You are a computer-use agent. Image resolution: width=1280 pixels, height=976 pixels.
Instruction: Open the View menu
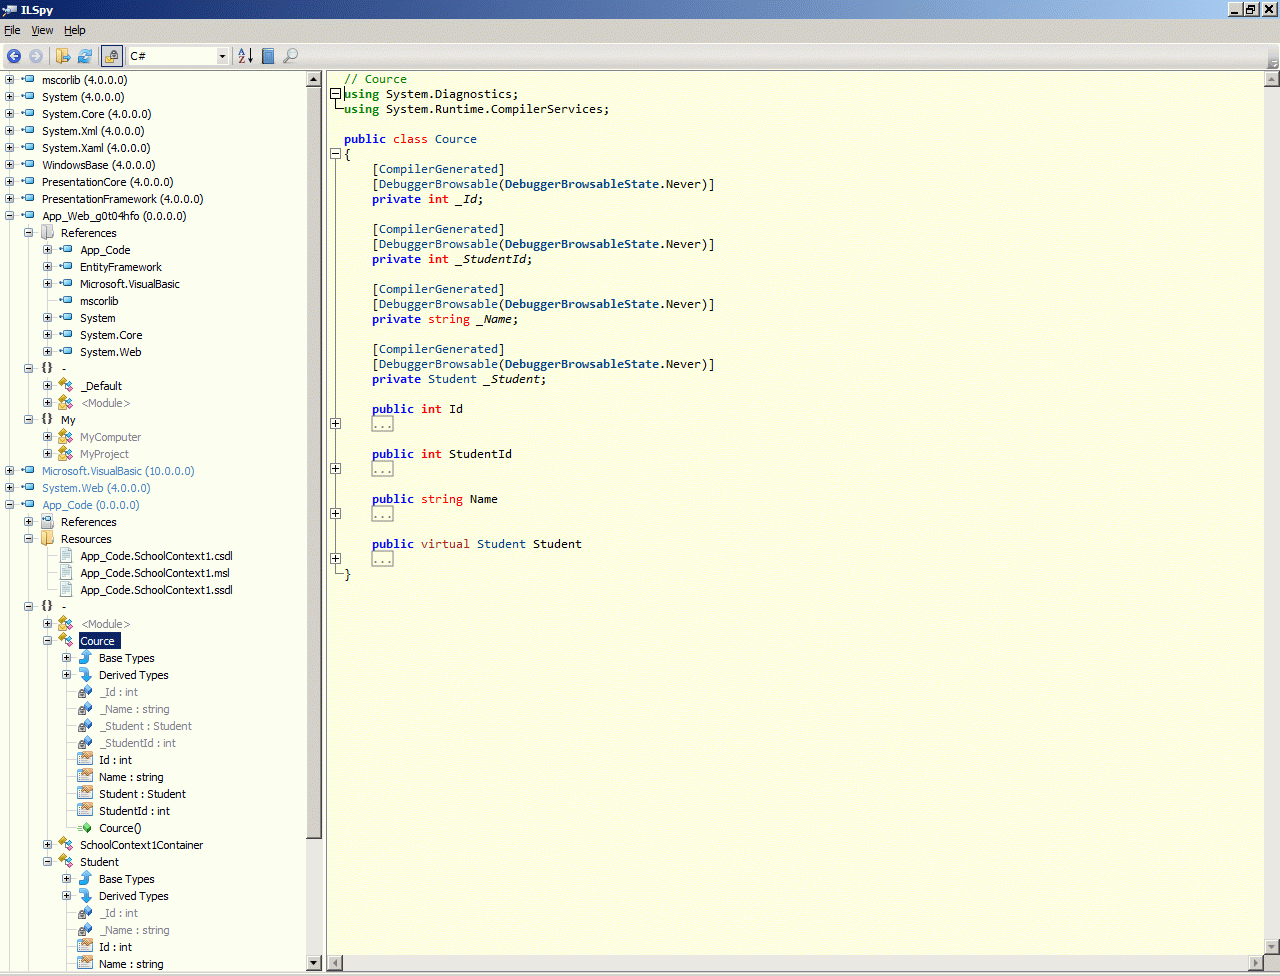(42, 31)
